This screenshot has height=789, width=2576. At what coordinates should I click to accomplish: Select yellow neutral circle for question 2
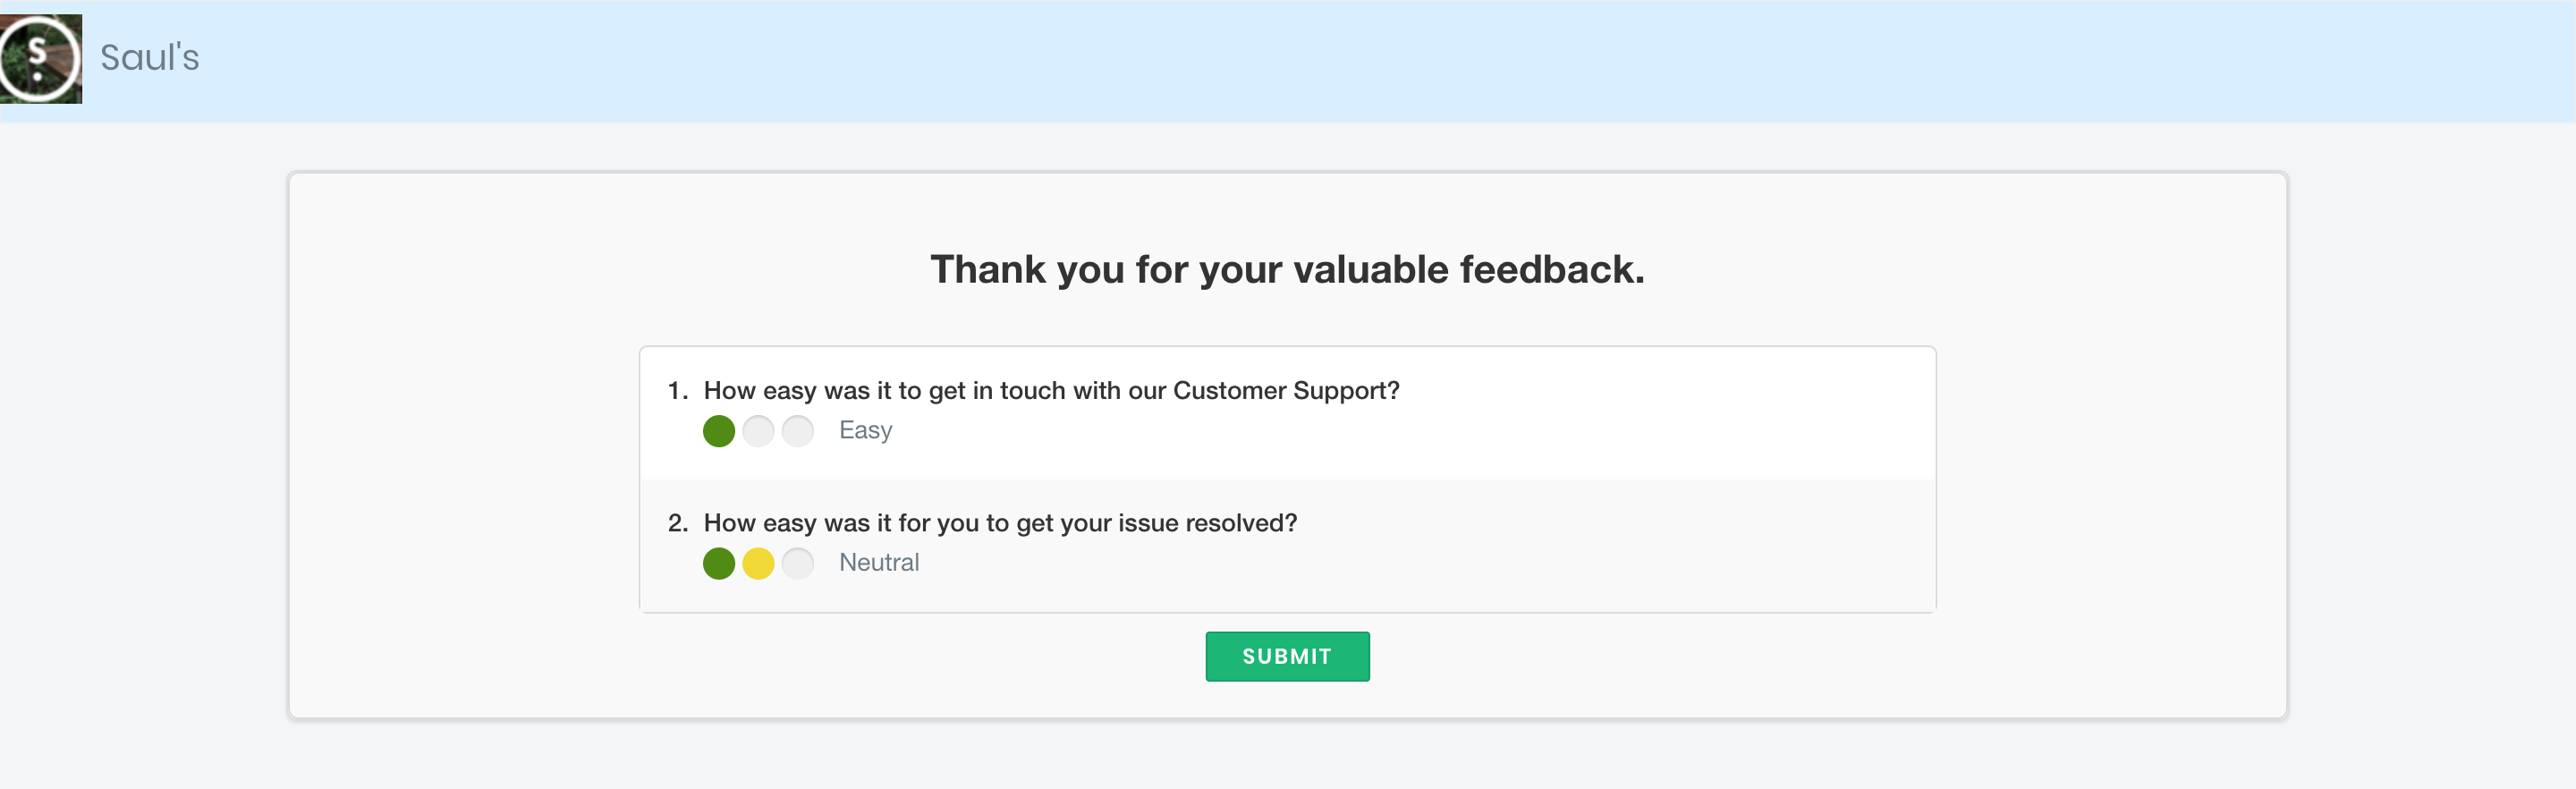click(x=758, y=564)
